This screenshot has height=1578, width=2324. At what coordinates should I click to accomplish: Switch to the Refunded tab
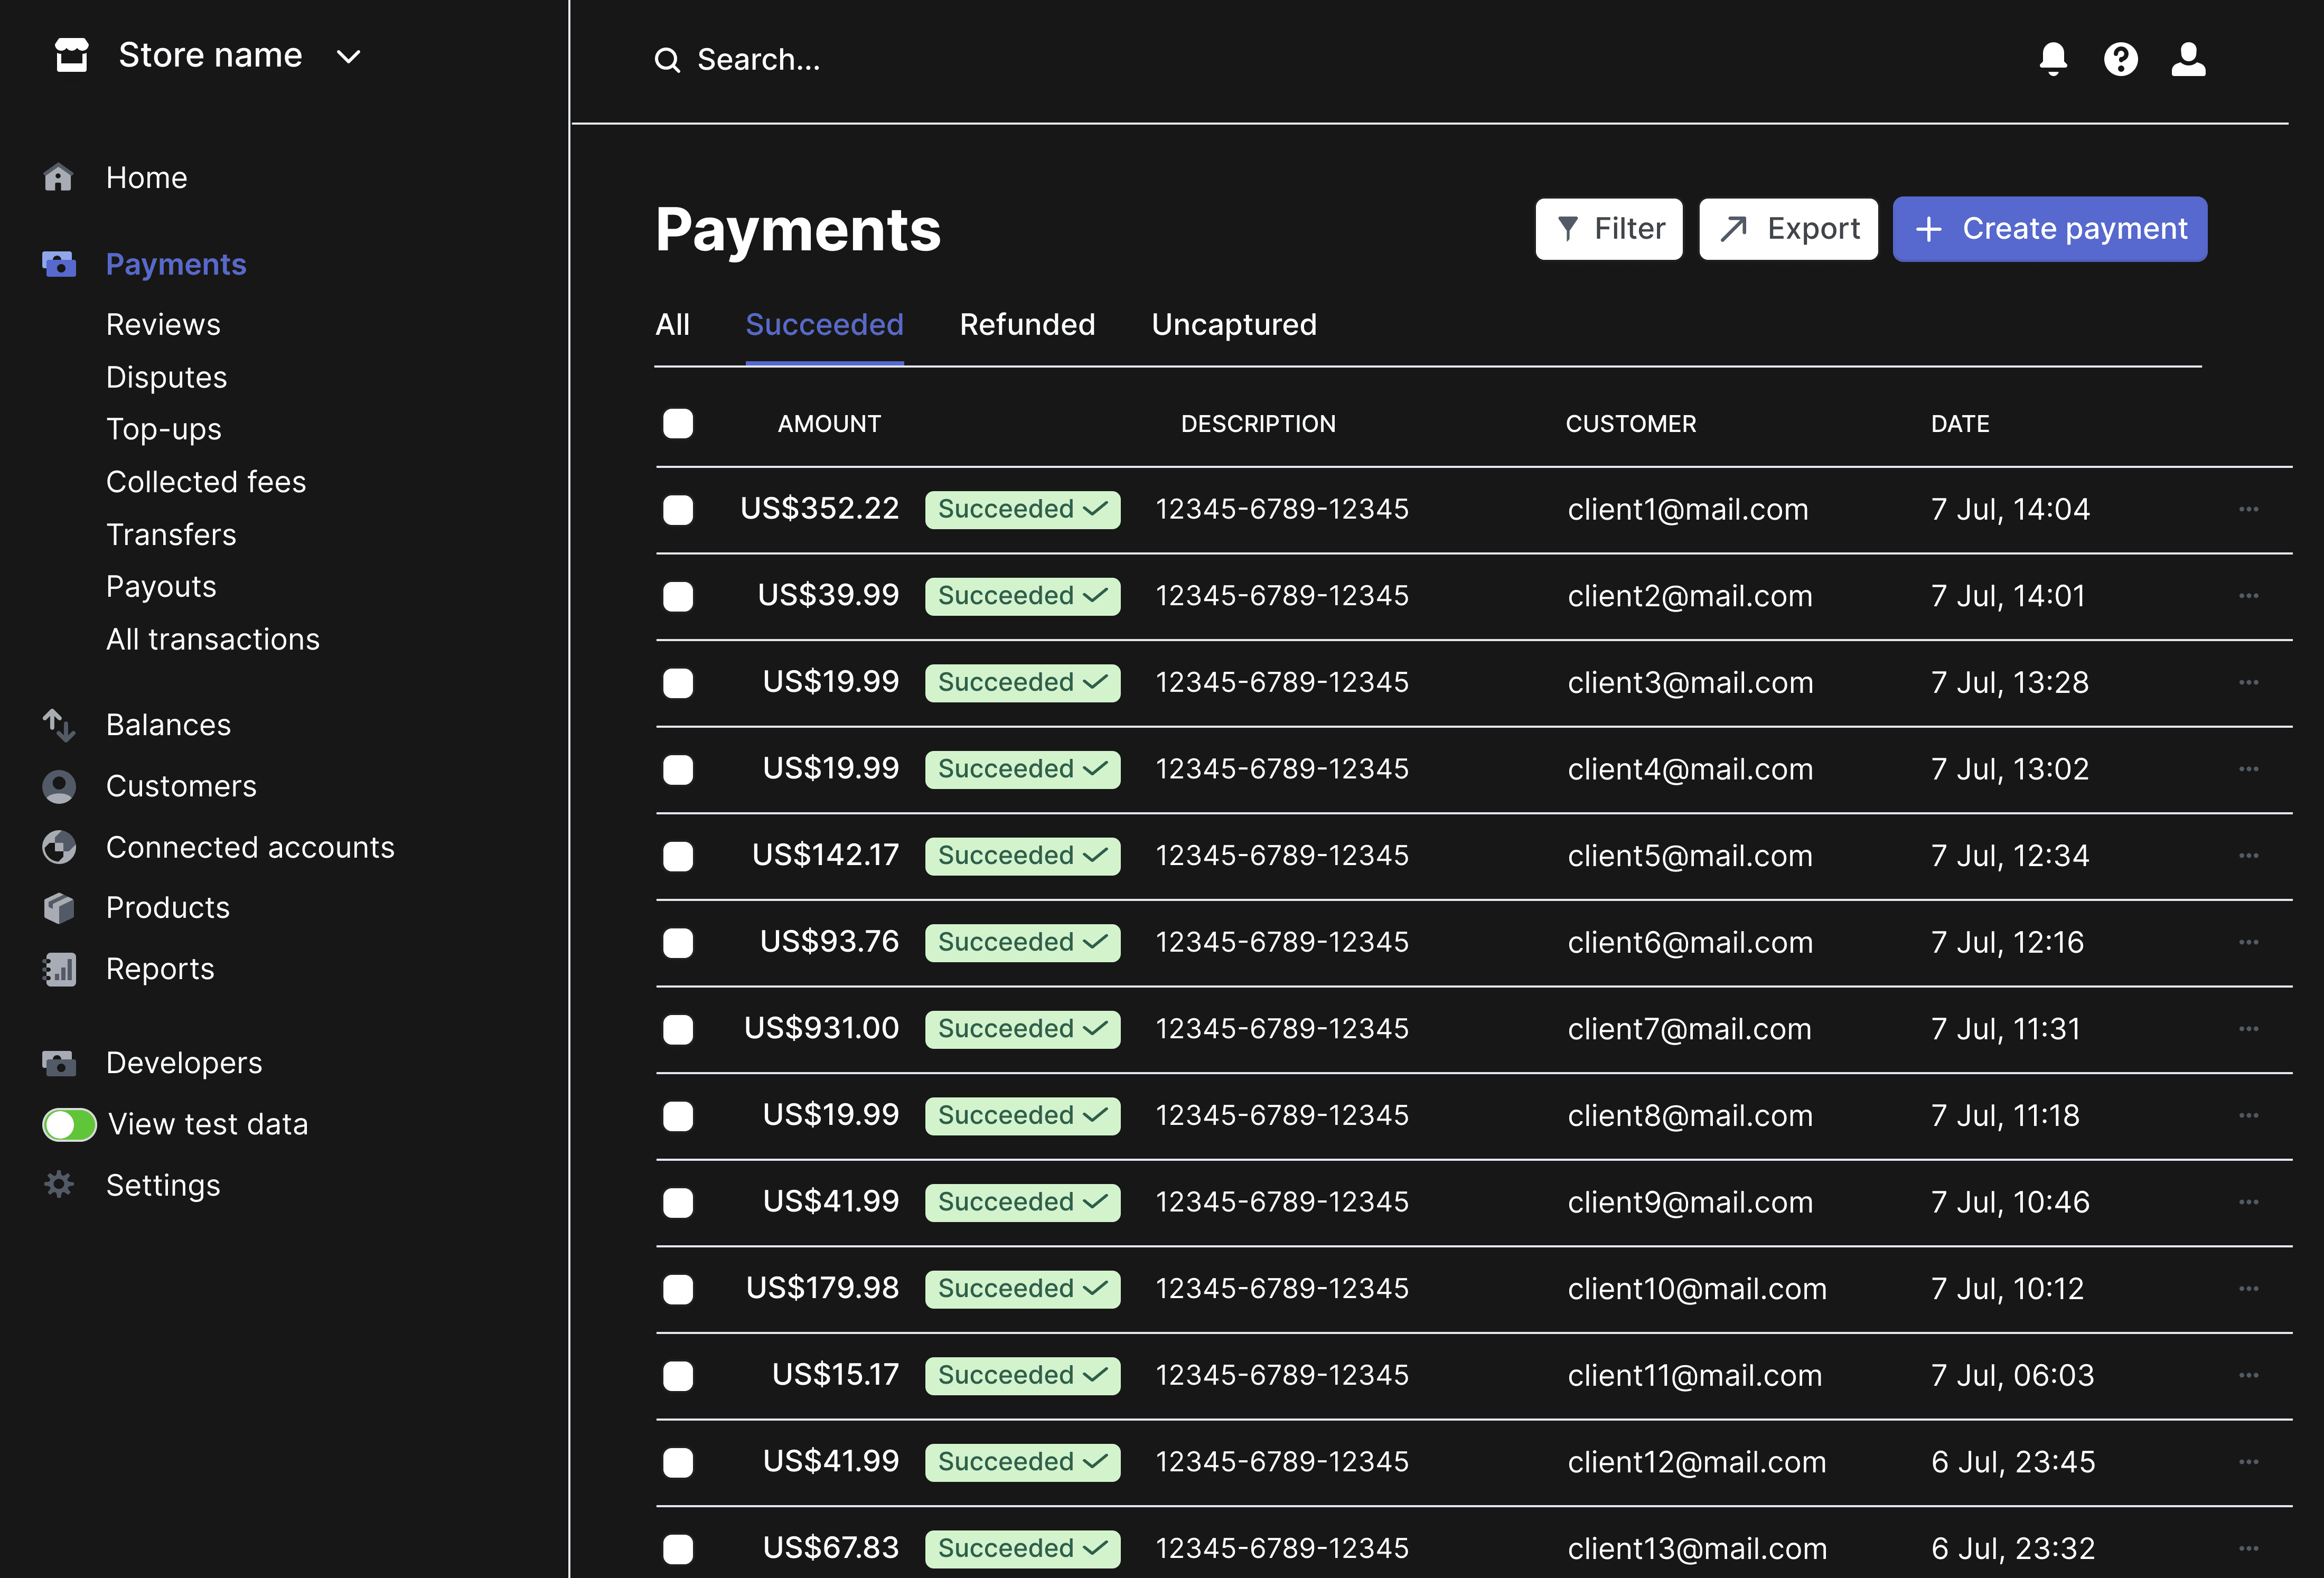1027,324
